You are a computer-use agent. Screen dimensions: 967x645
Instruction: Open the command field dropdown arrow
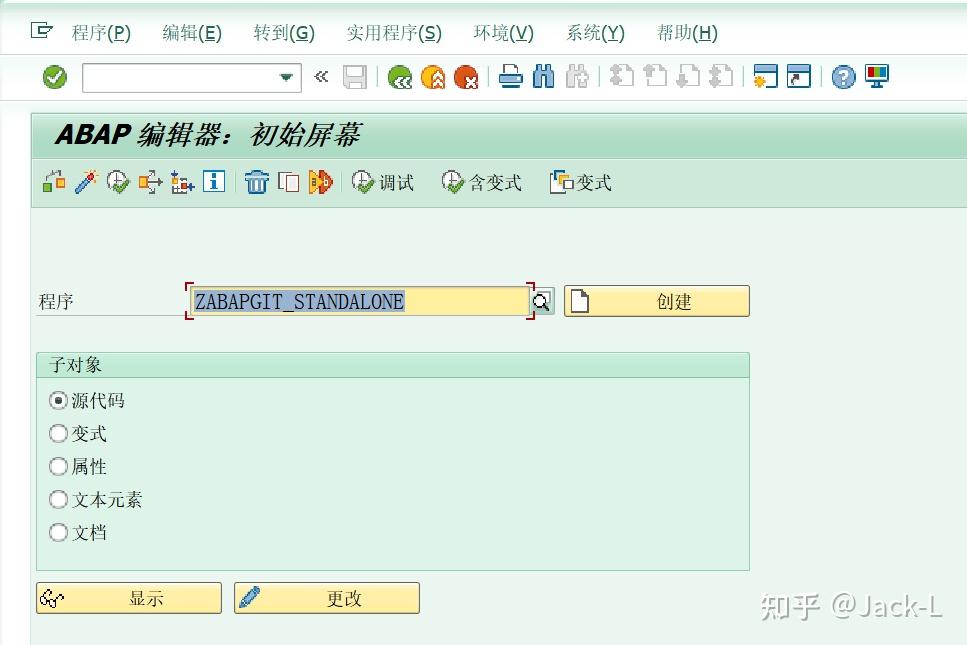pyautogui.click(x=286, y=78)
